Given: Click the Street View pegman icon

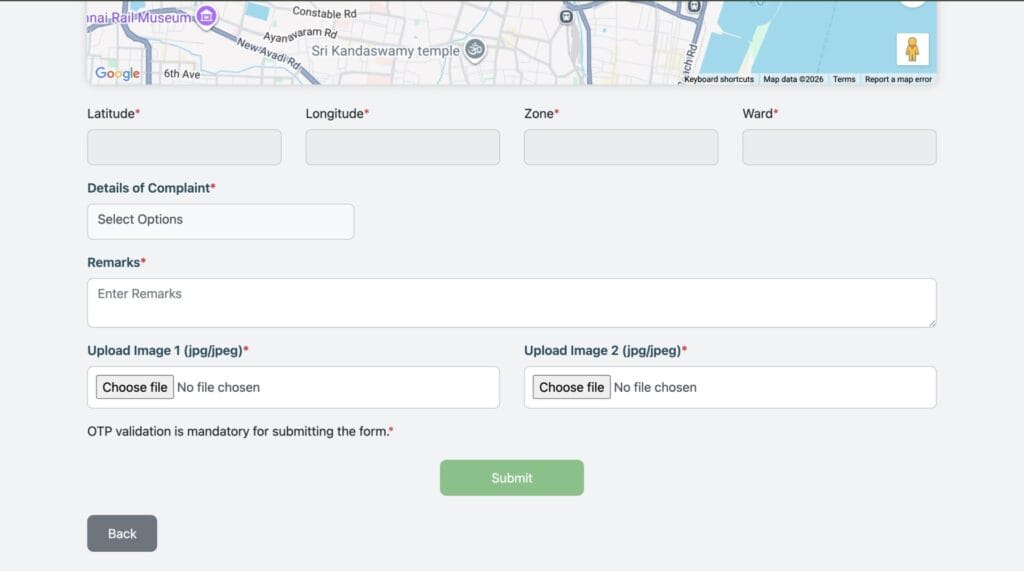Looking at the screenshot, I should (x=912, y=49).
